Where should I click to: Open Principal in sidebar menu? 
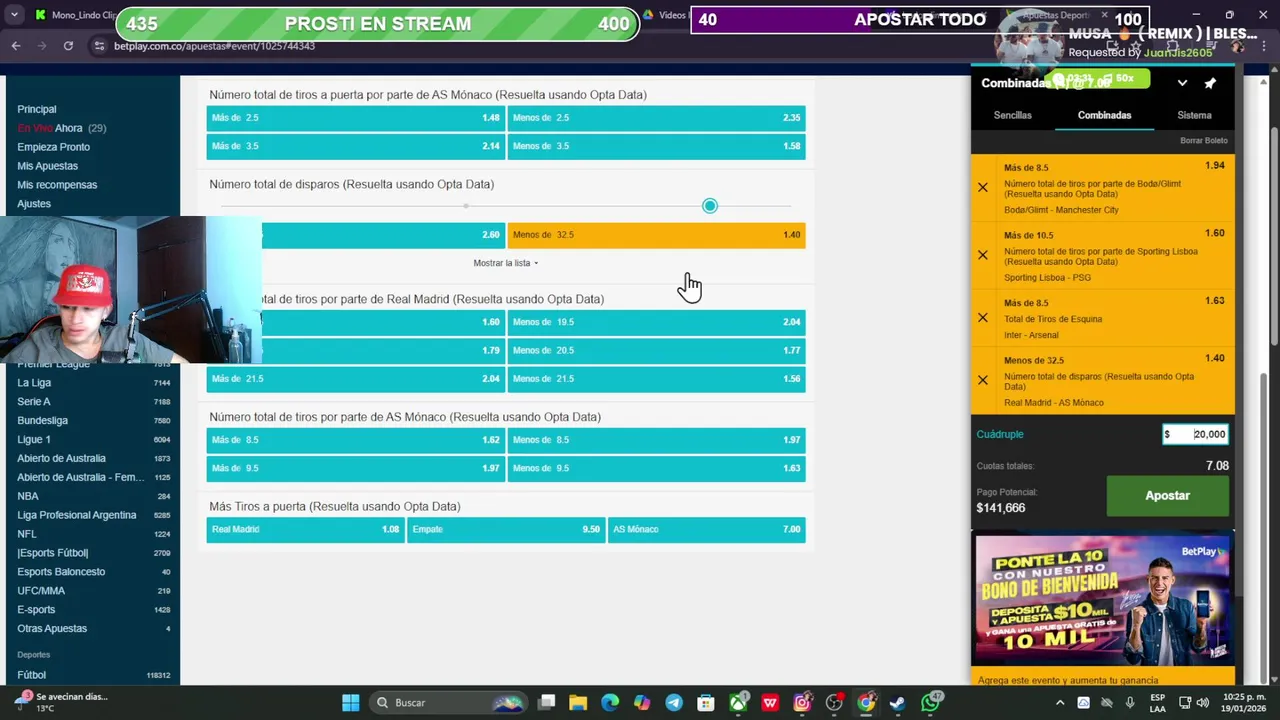click(37, 109)
